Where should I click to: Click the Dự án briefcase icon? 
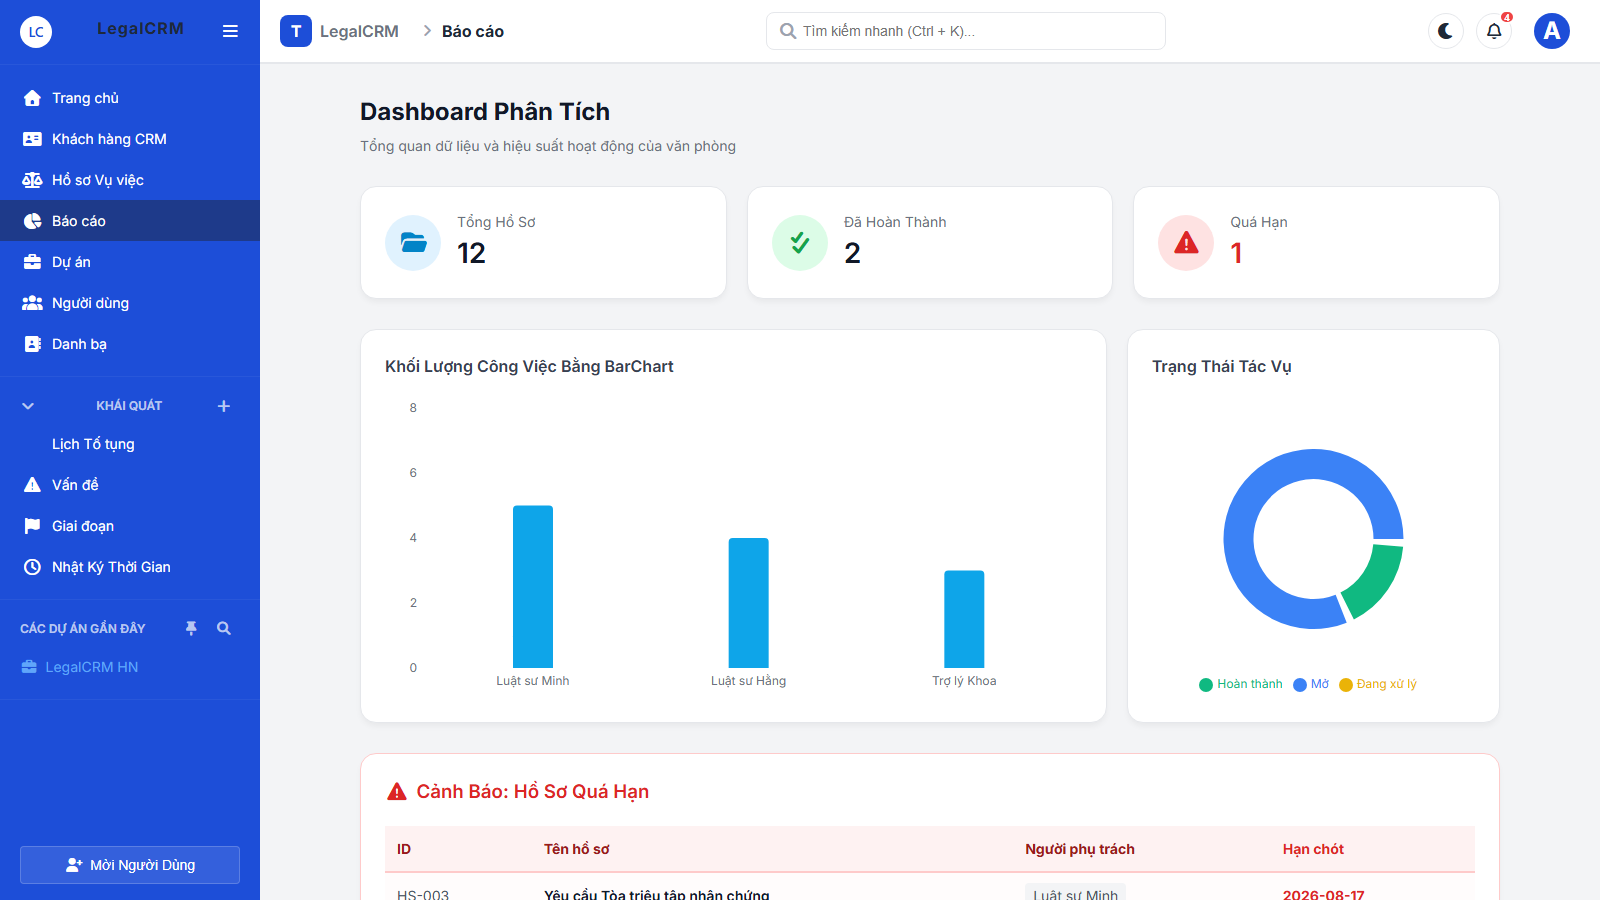point(32,262)
